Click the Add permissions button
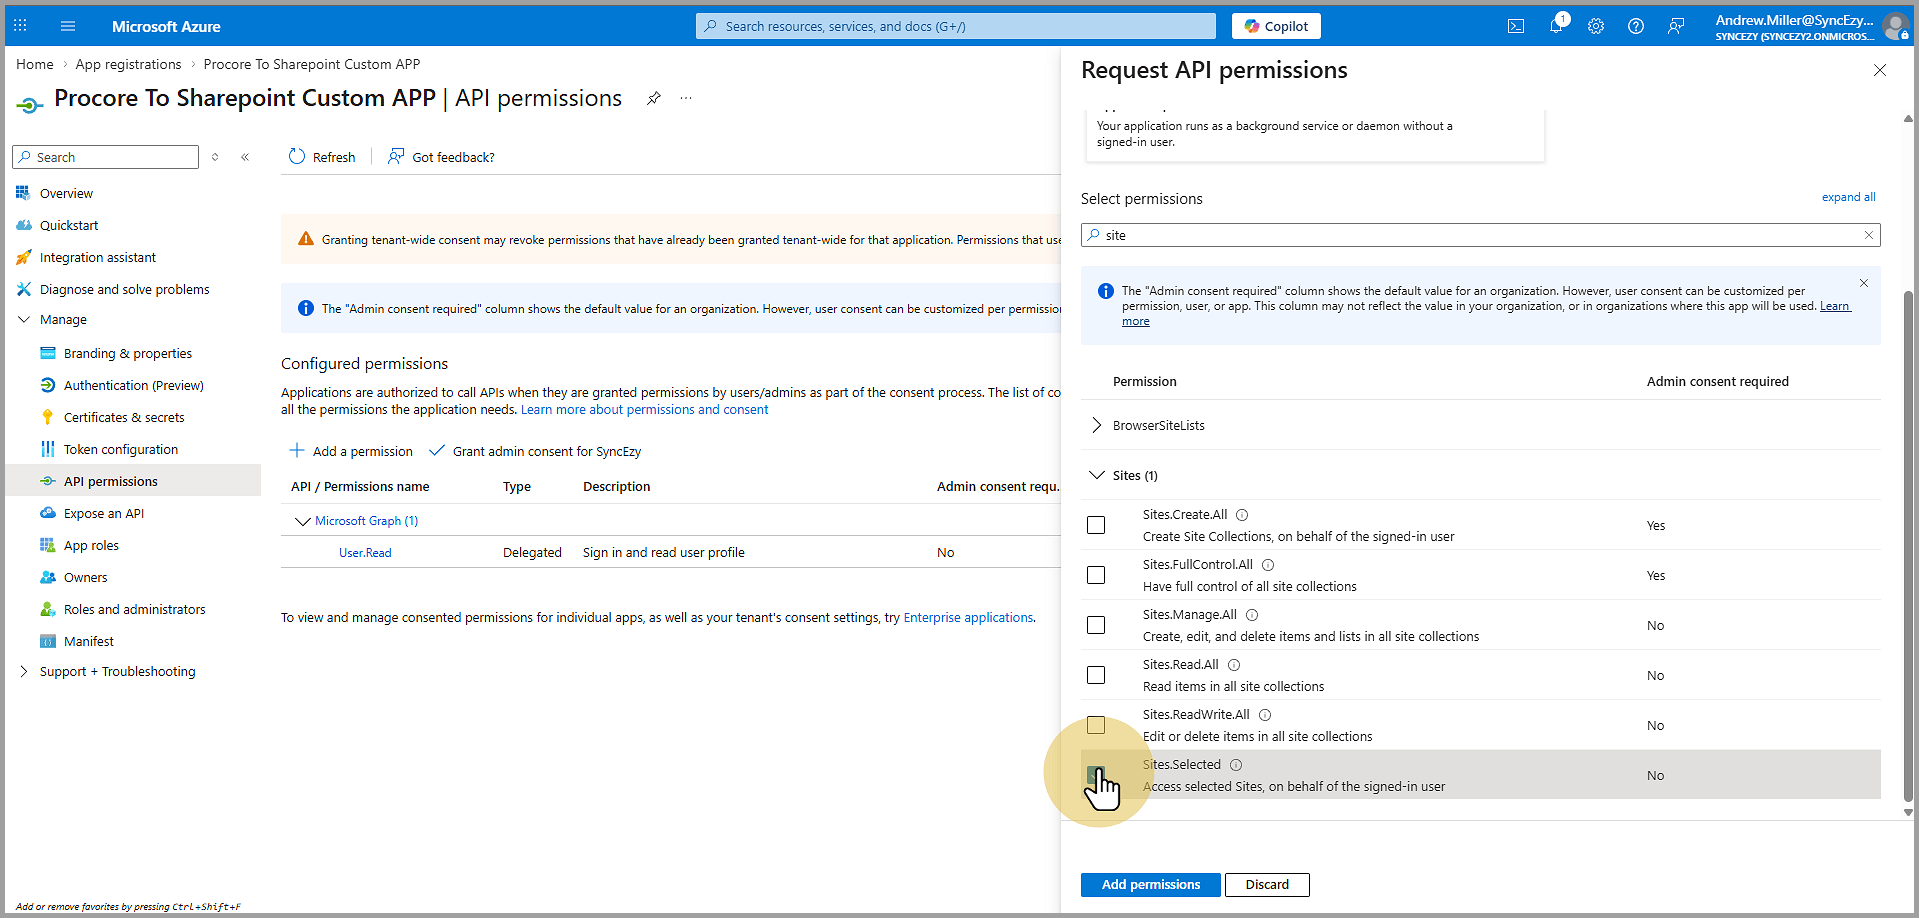 pos(1150,885)
